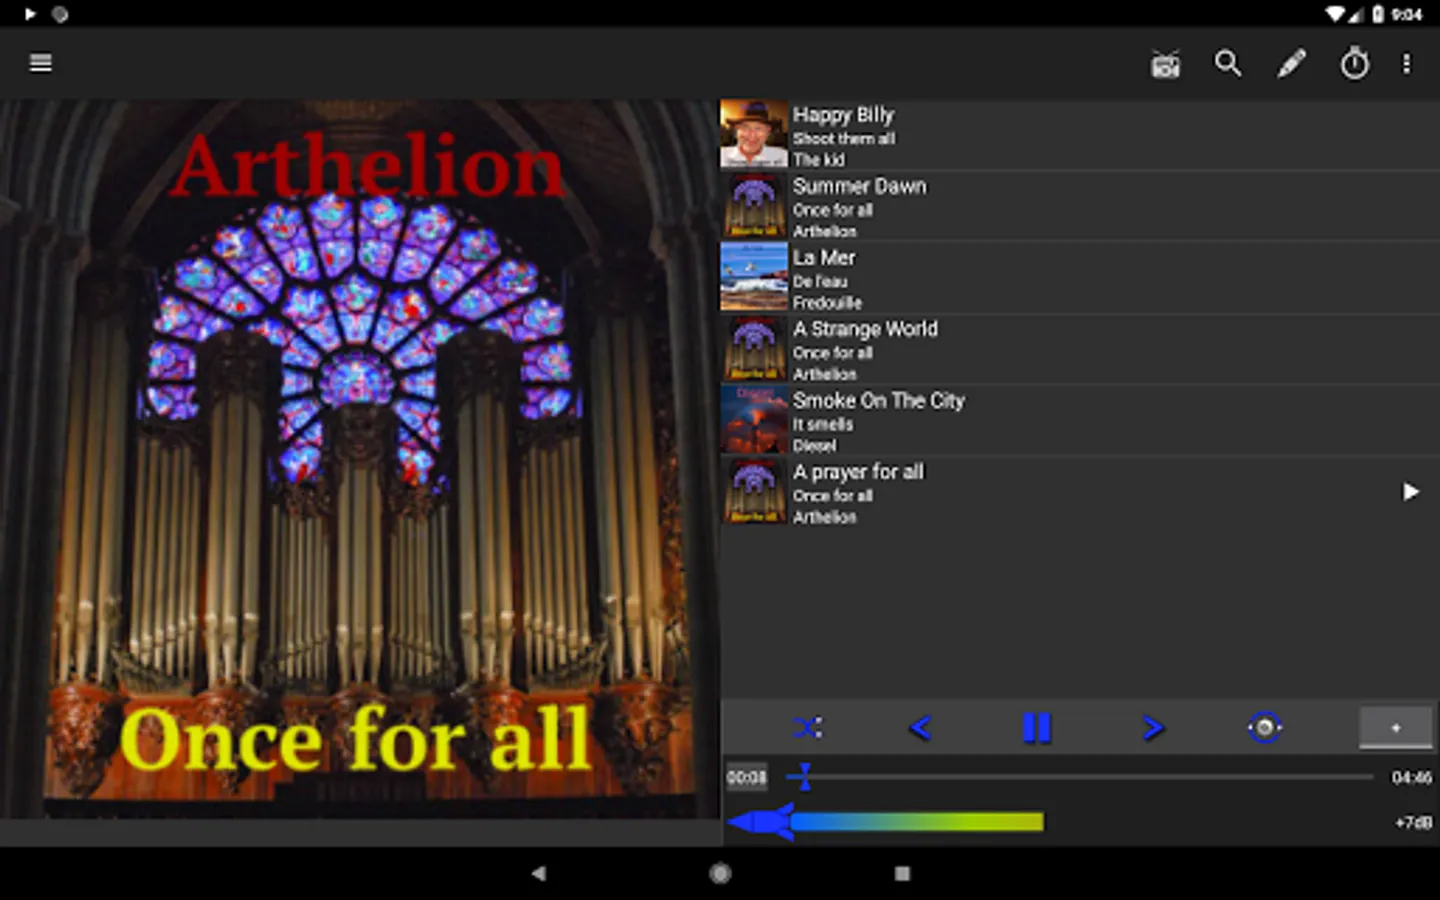1440x900 pixels.
Task: Open the sleep timer stopwatch icon
Action: pos(1354,64)
